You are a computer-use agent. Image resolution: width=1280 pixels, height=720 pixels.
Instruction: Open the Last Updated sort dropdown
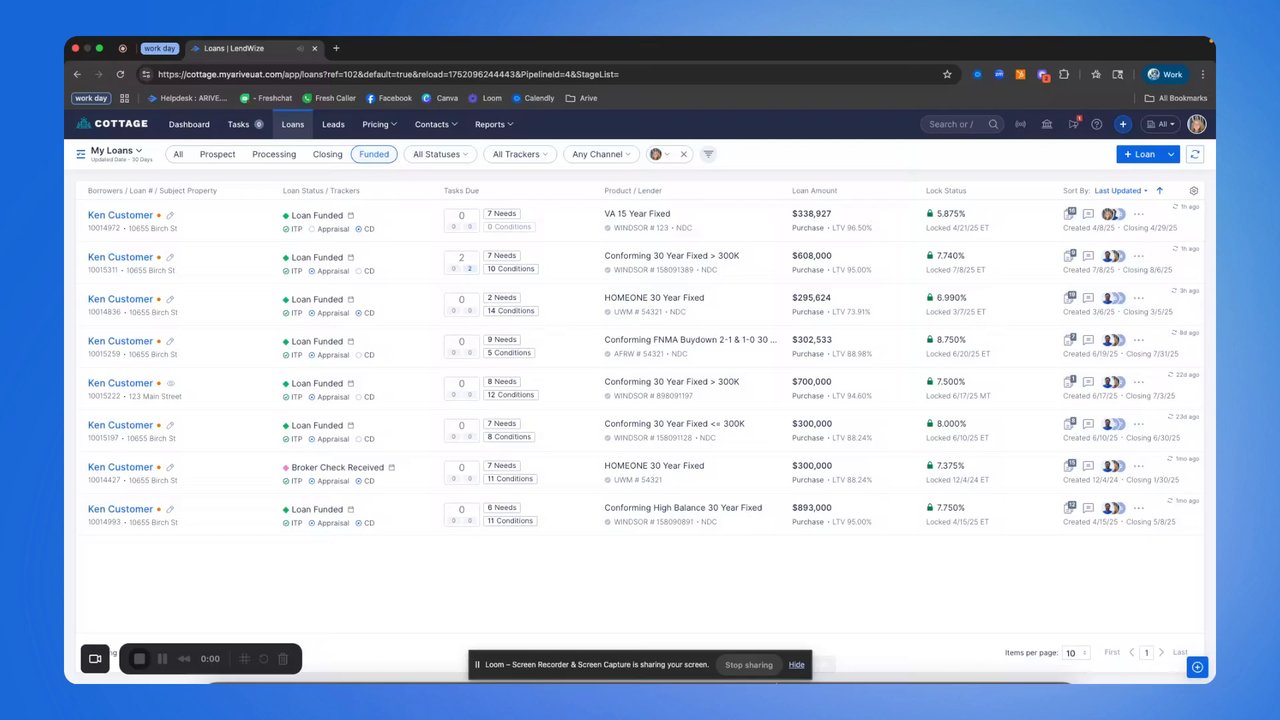[1121, 191]
